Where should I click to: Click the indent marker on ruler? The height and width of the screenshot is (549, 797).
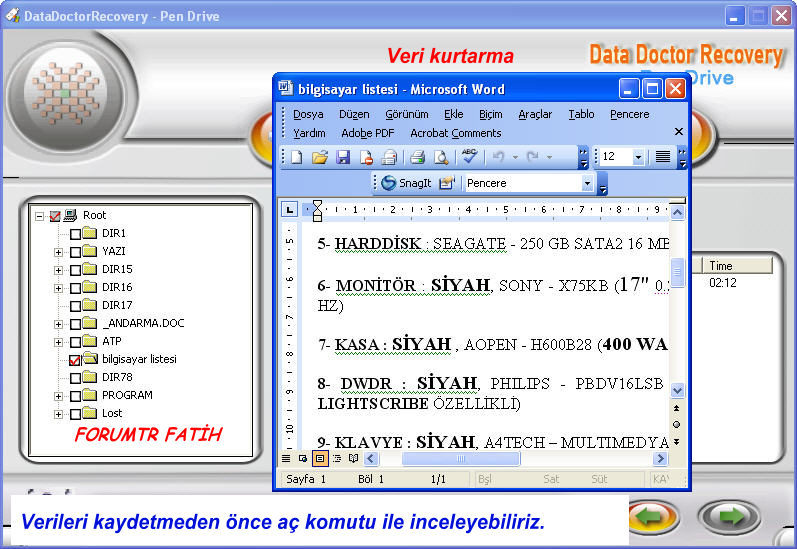pyautogui.click(x=317, y=210)
